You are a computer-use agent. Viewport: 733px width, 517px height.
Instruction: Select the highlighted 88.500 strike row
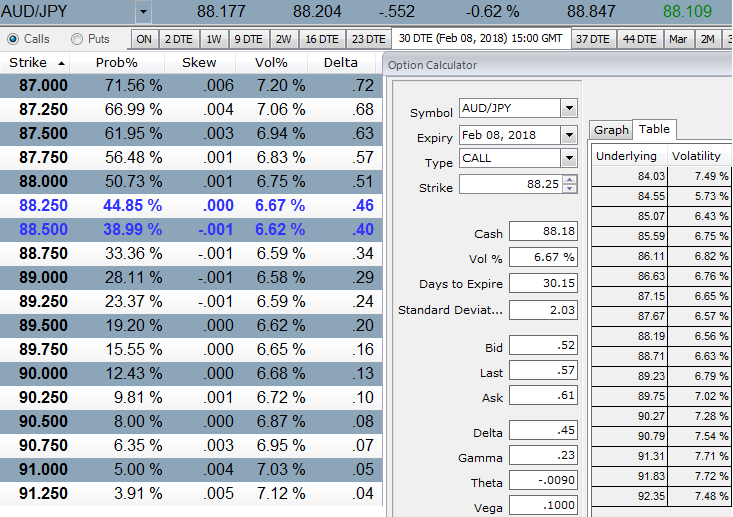tap(191, 230)
